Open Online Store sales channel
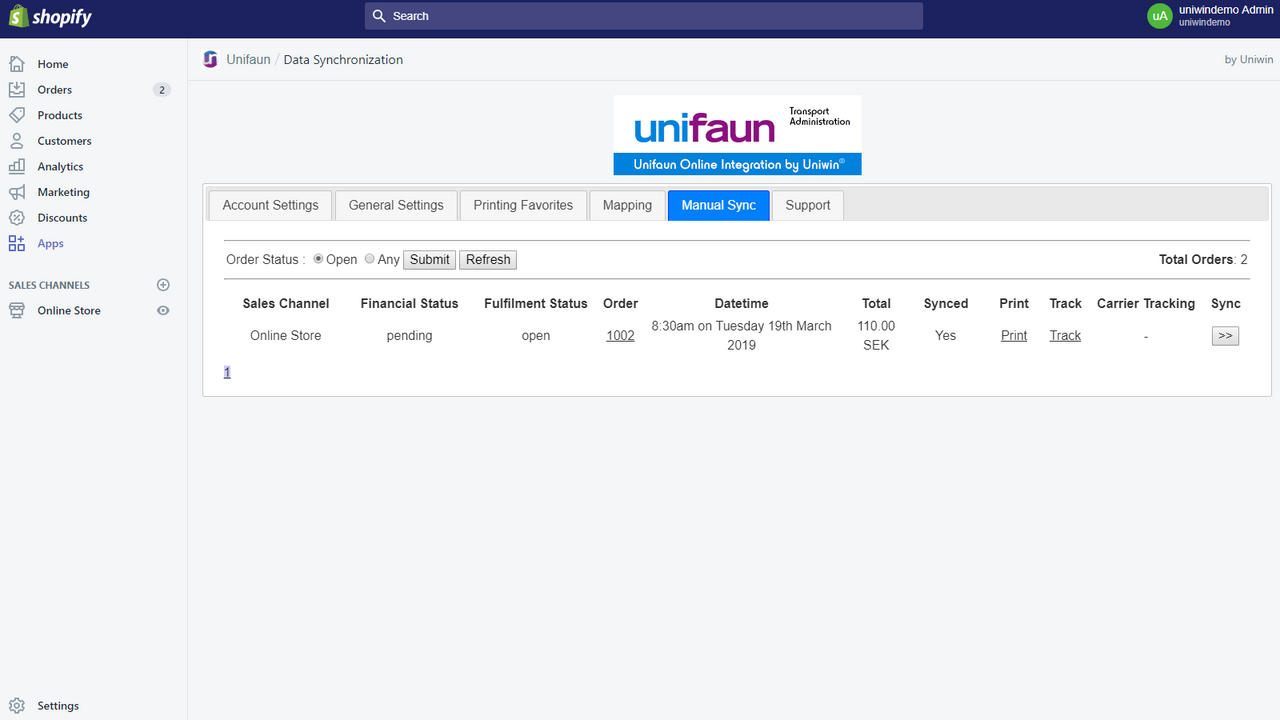The width and height of the screenshot is (1280, 720). click(x=69, y=310)
